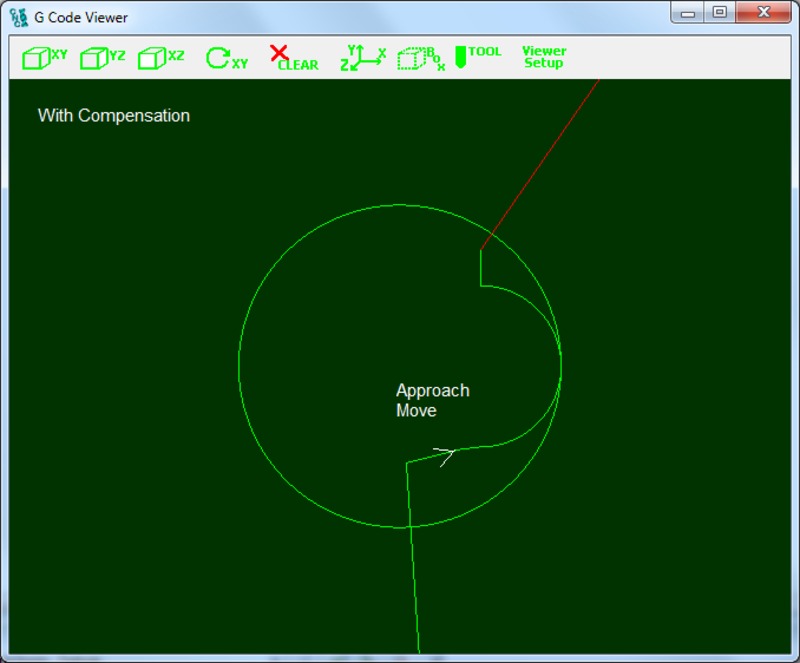Switch to the XZ plane view
800x663 pixels.
[x=161, y=58]
